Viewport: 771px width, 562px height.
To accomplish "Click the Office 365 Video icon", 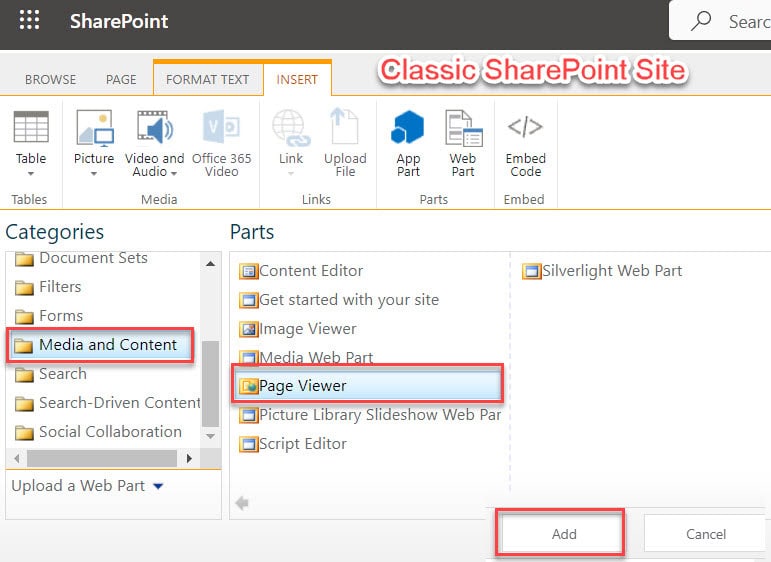I will [x=221, y=127].
